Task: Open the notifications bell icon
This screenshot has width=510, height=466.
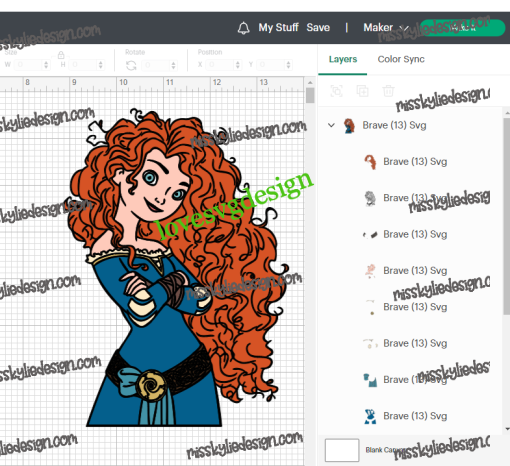Action: [243, 28]
